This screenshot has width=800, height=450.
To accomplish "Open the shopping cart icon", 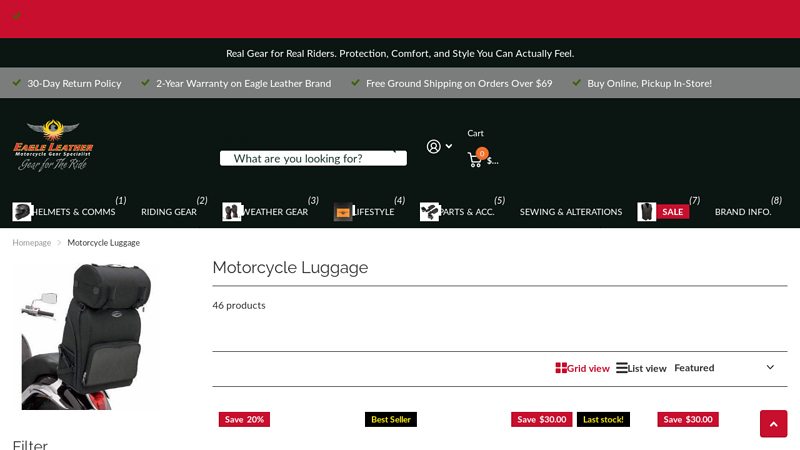I will 475,160.
